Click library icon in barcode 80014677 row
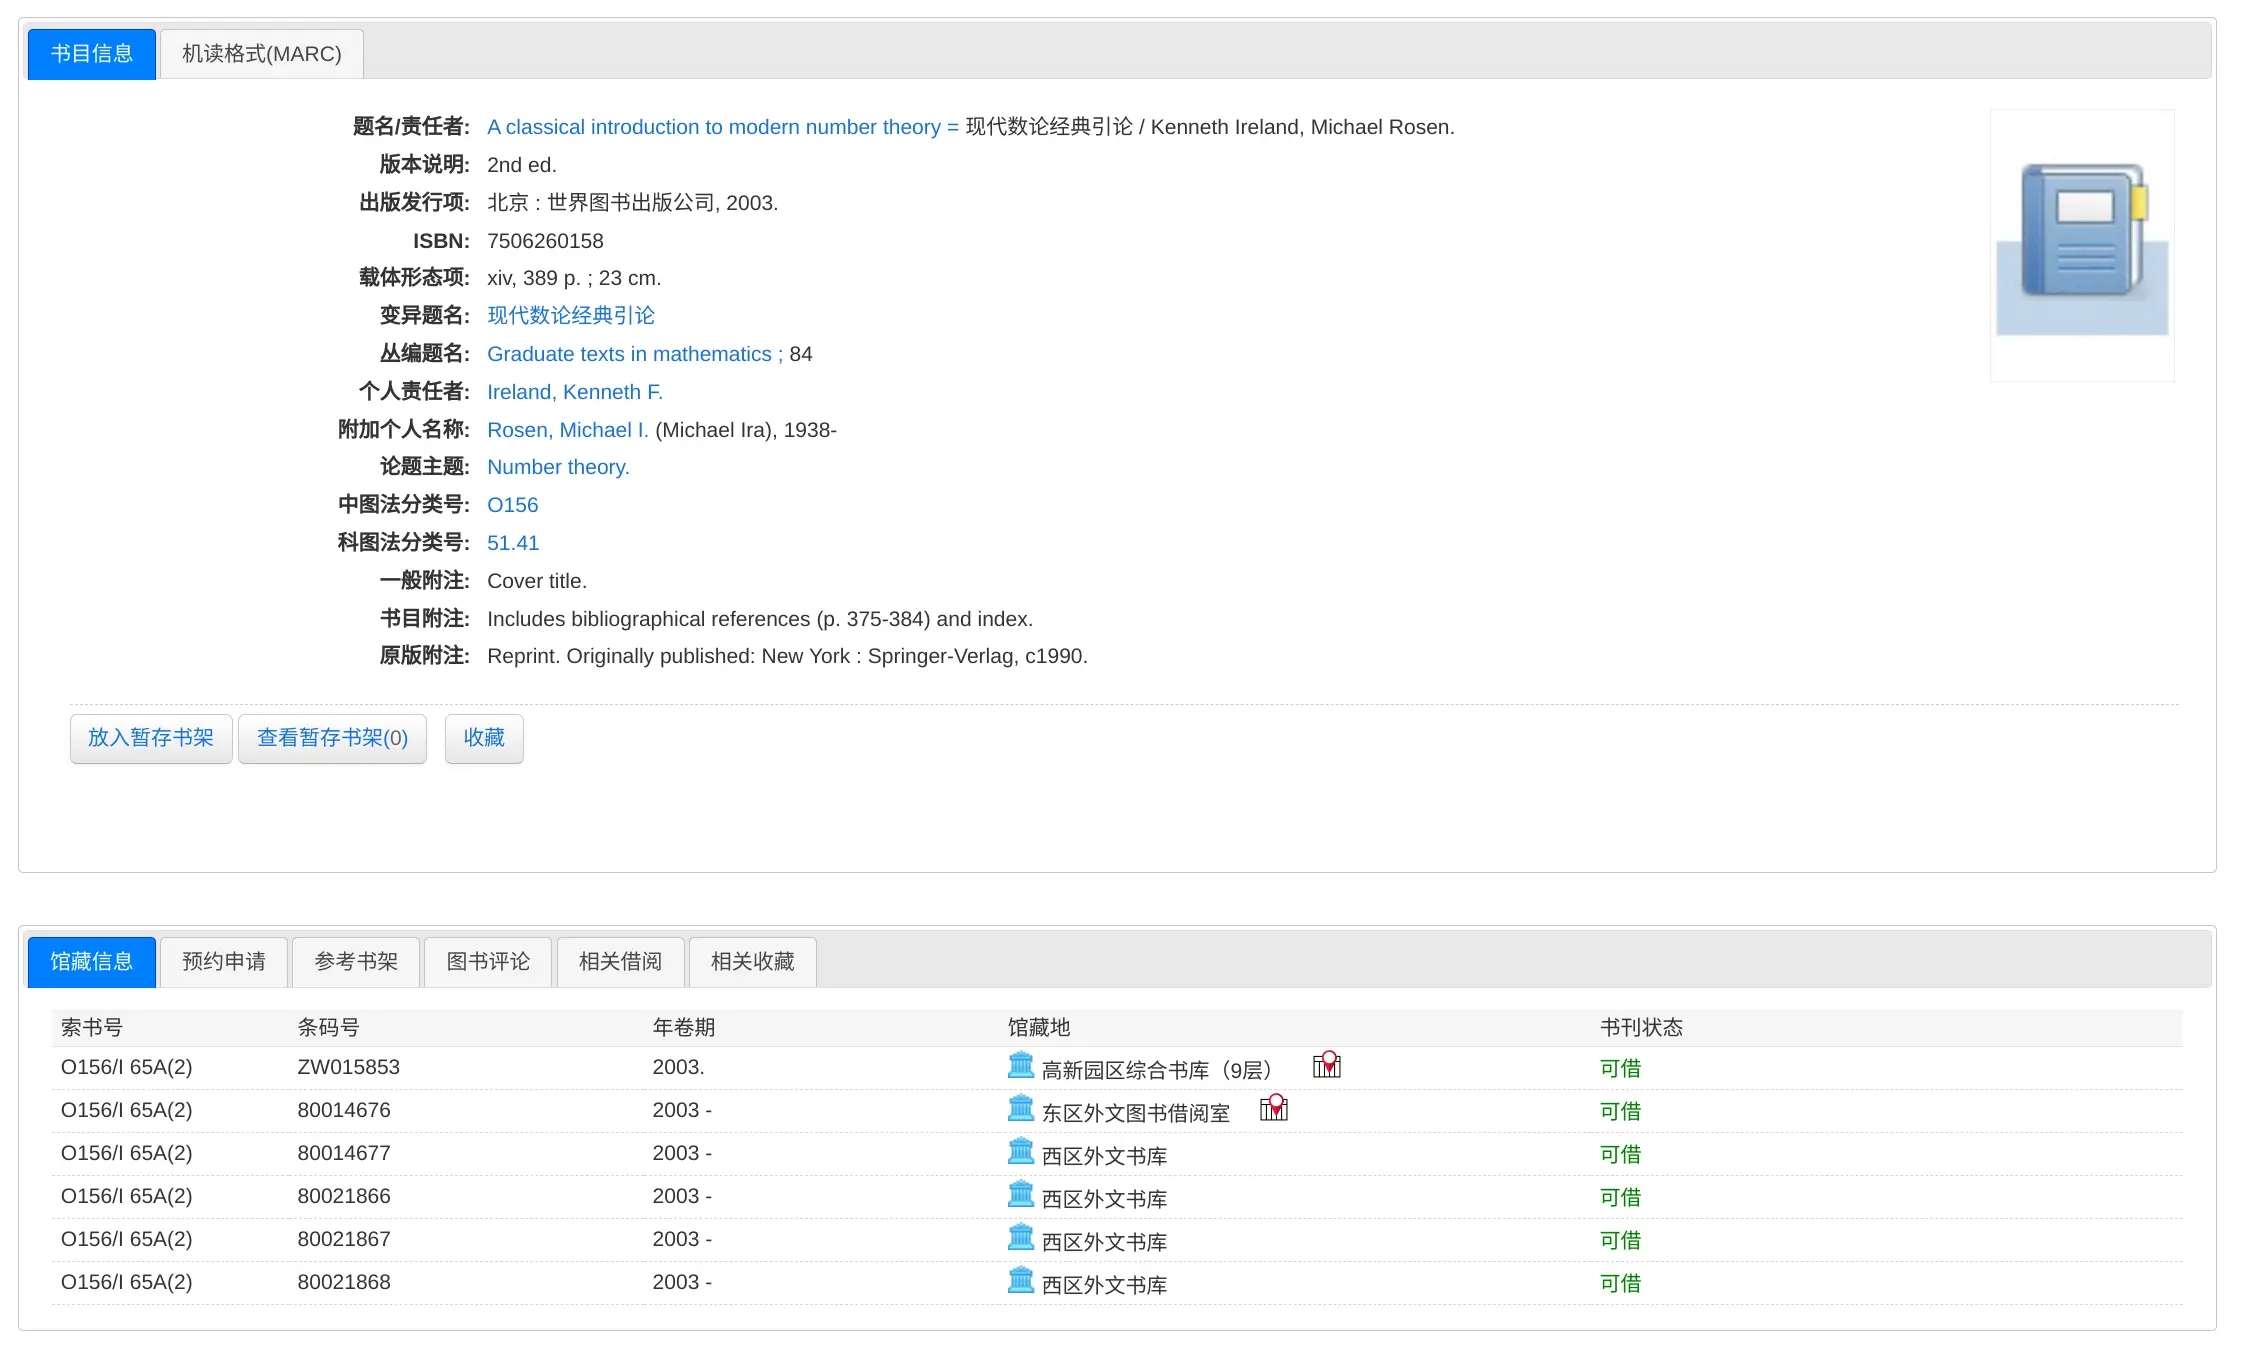This screenshot has height=1345, width=2254. pyautogui.click(x=1020, y=1152)
